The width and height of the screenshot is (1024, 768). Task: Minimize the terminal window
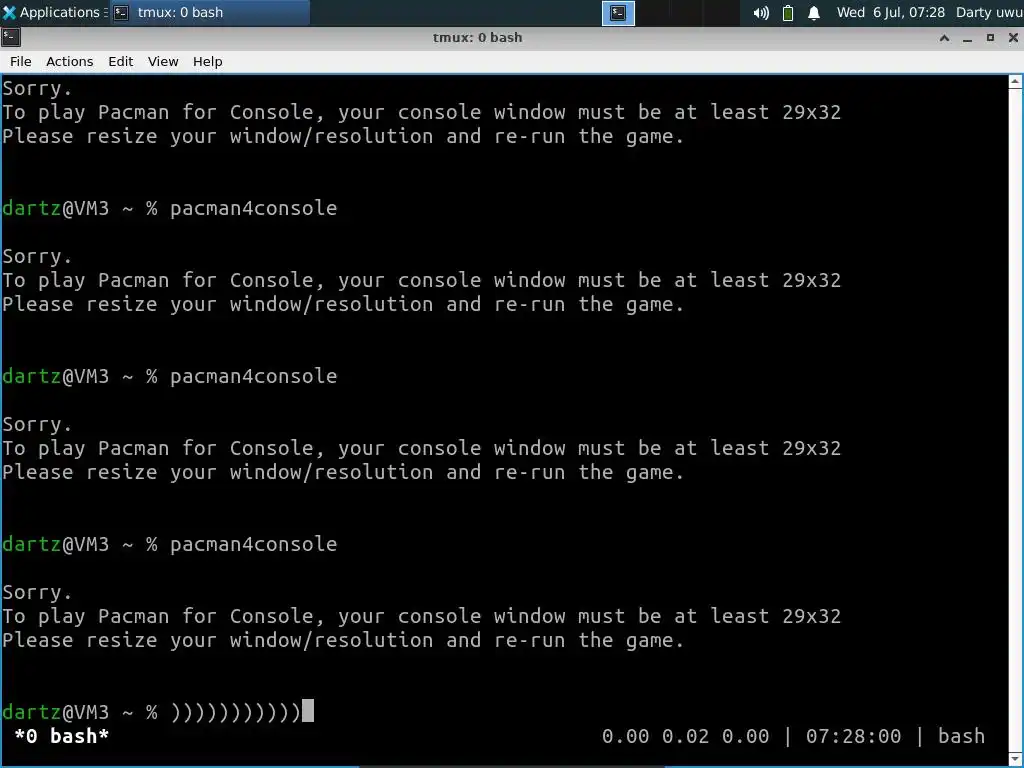click(967, 38)
